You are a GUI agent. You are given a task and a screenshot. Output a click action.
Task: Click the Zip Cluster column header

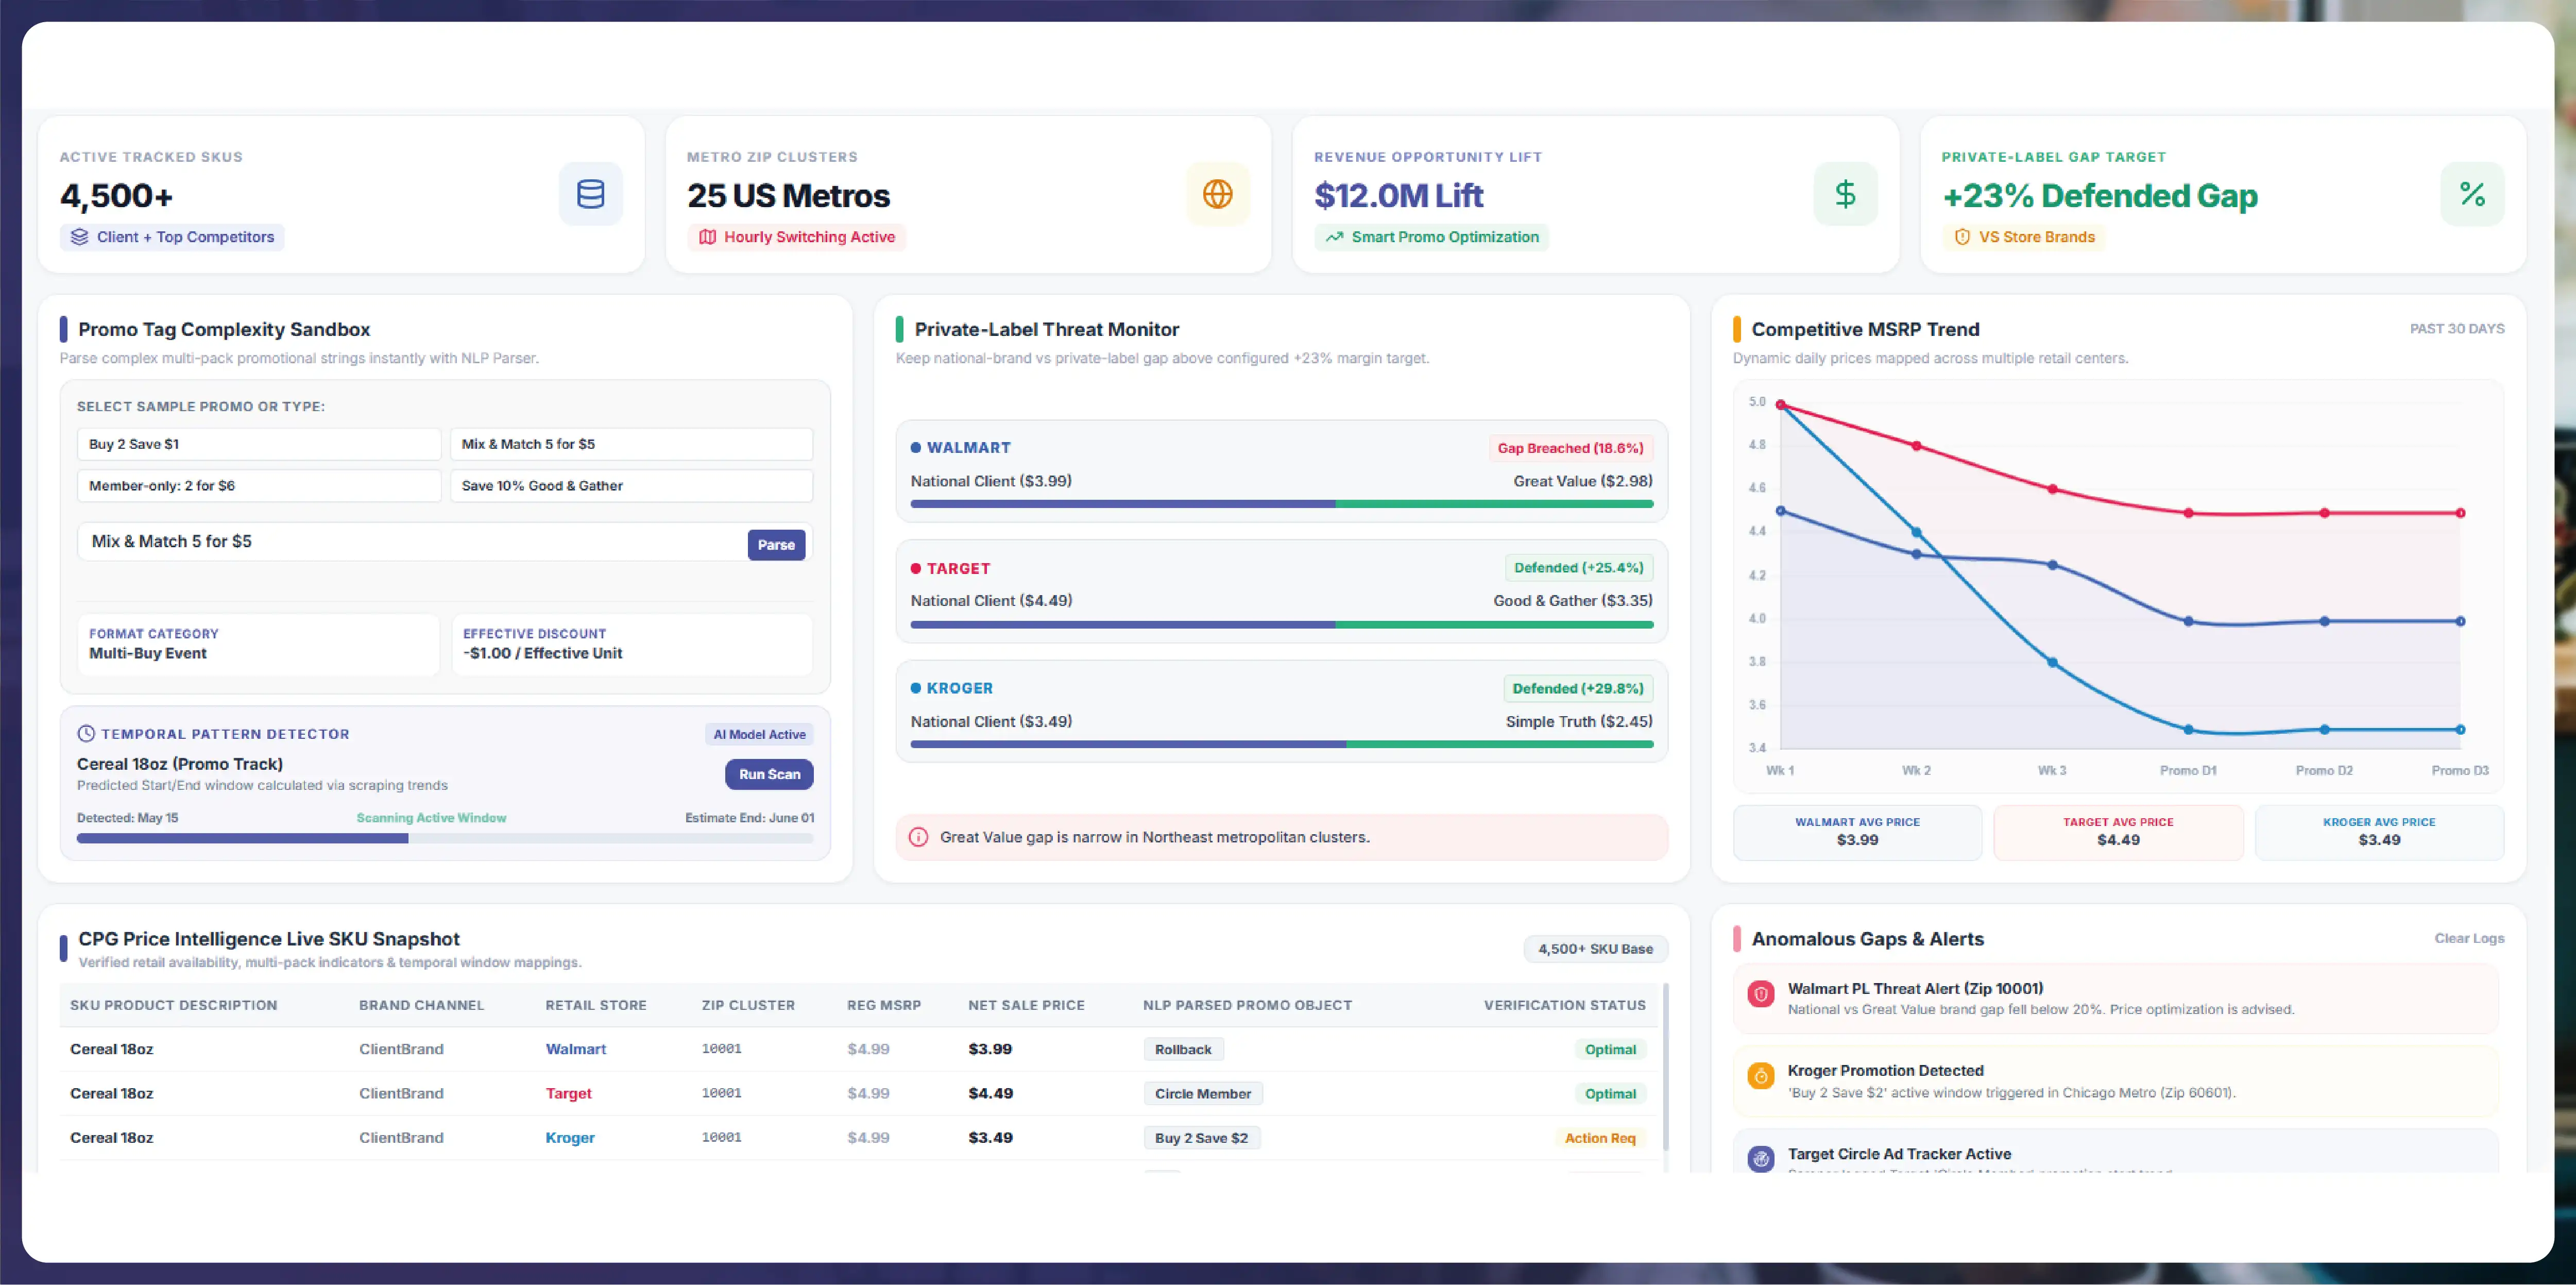[x=748, y=1005]
